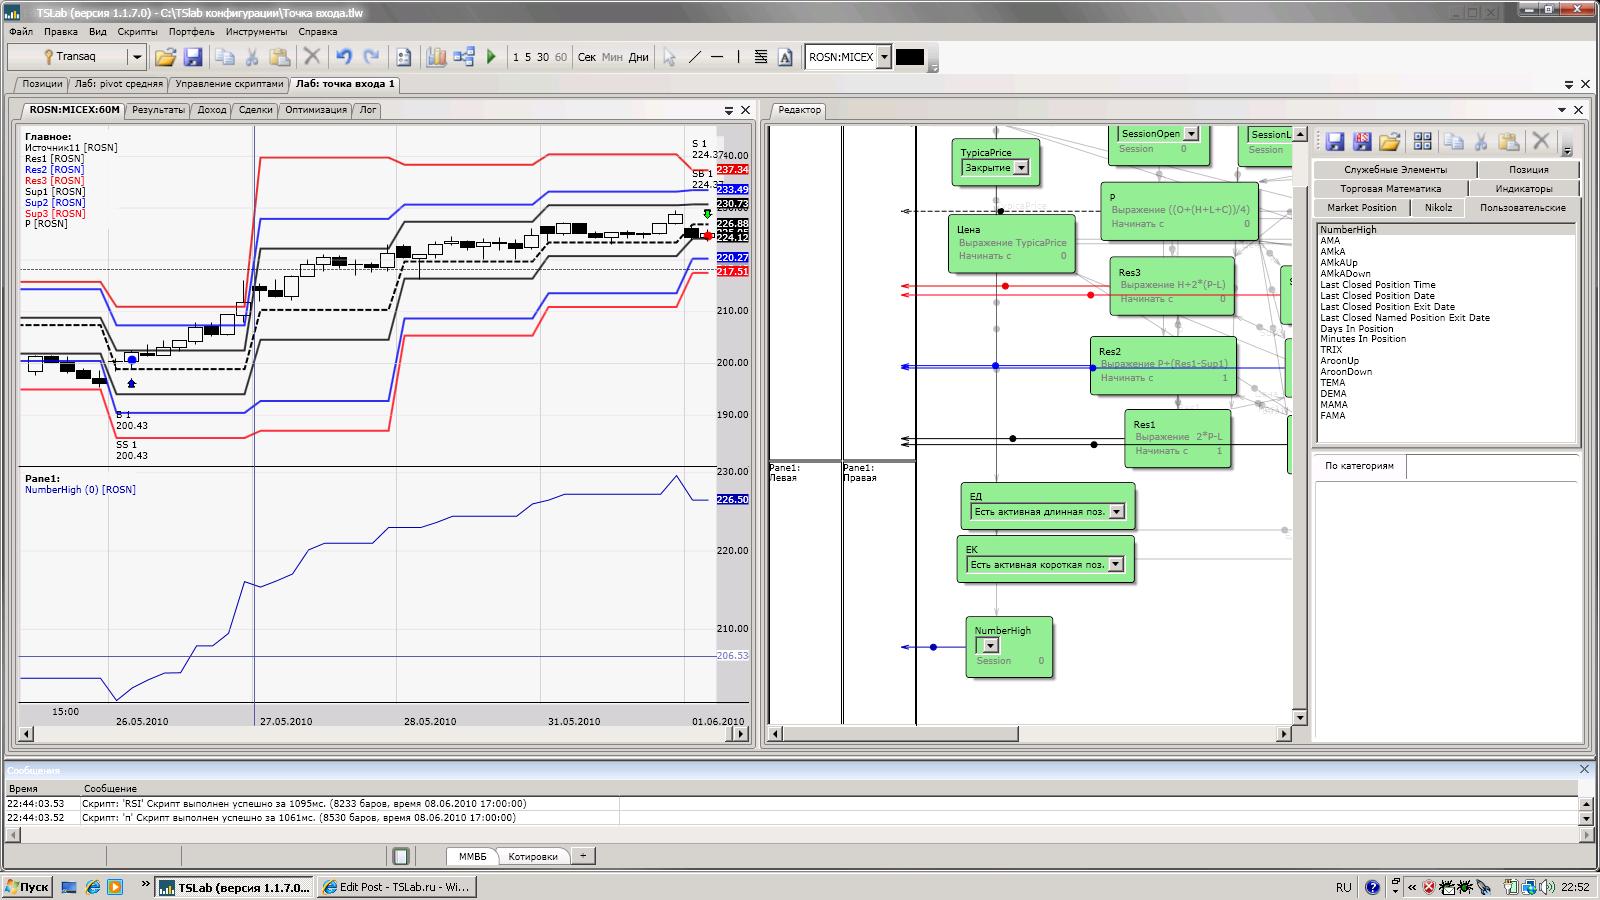
Task: Switch interval to 30 in the toolbar
Action: click(x=543, y=57)
